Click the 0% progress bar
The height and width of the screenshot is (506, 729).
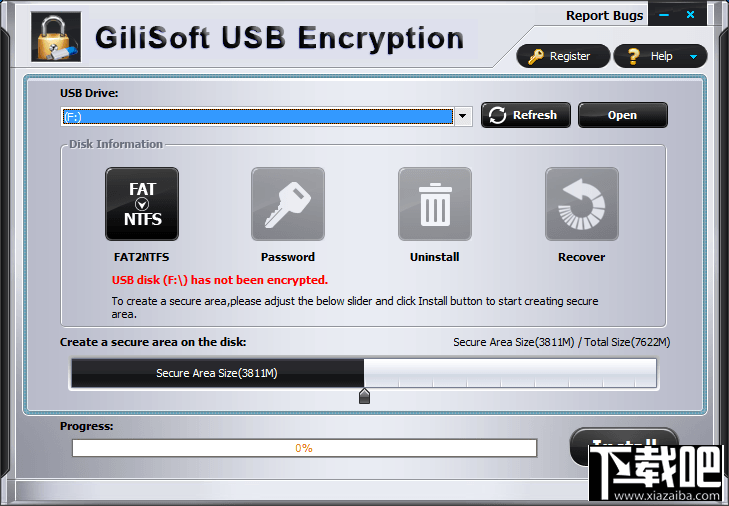point(305,448)
